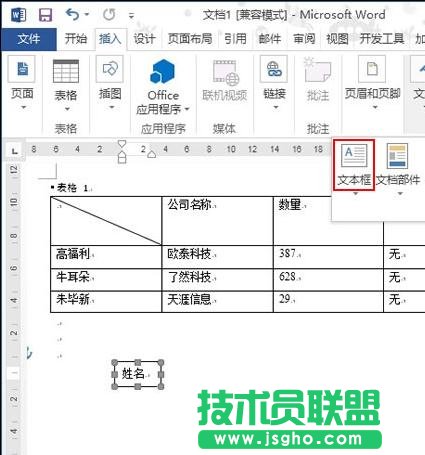This screenshot has width=425, height=455.
Task: Click the bottom-right handle of 姓名 text box
Action: point(161,386)
